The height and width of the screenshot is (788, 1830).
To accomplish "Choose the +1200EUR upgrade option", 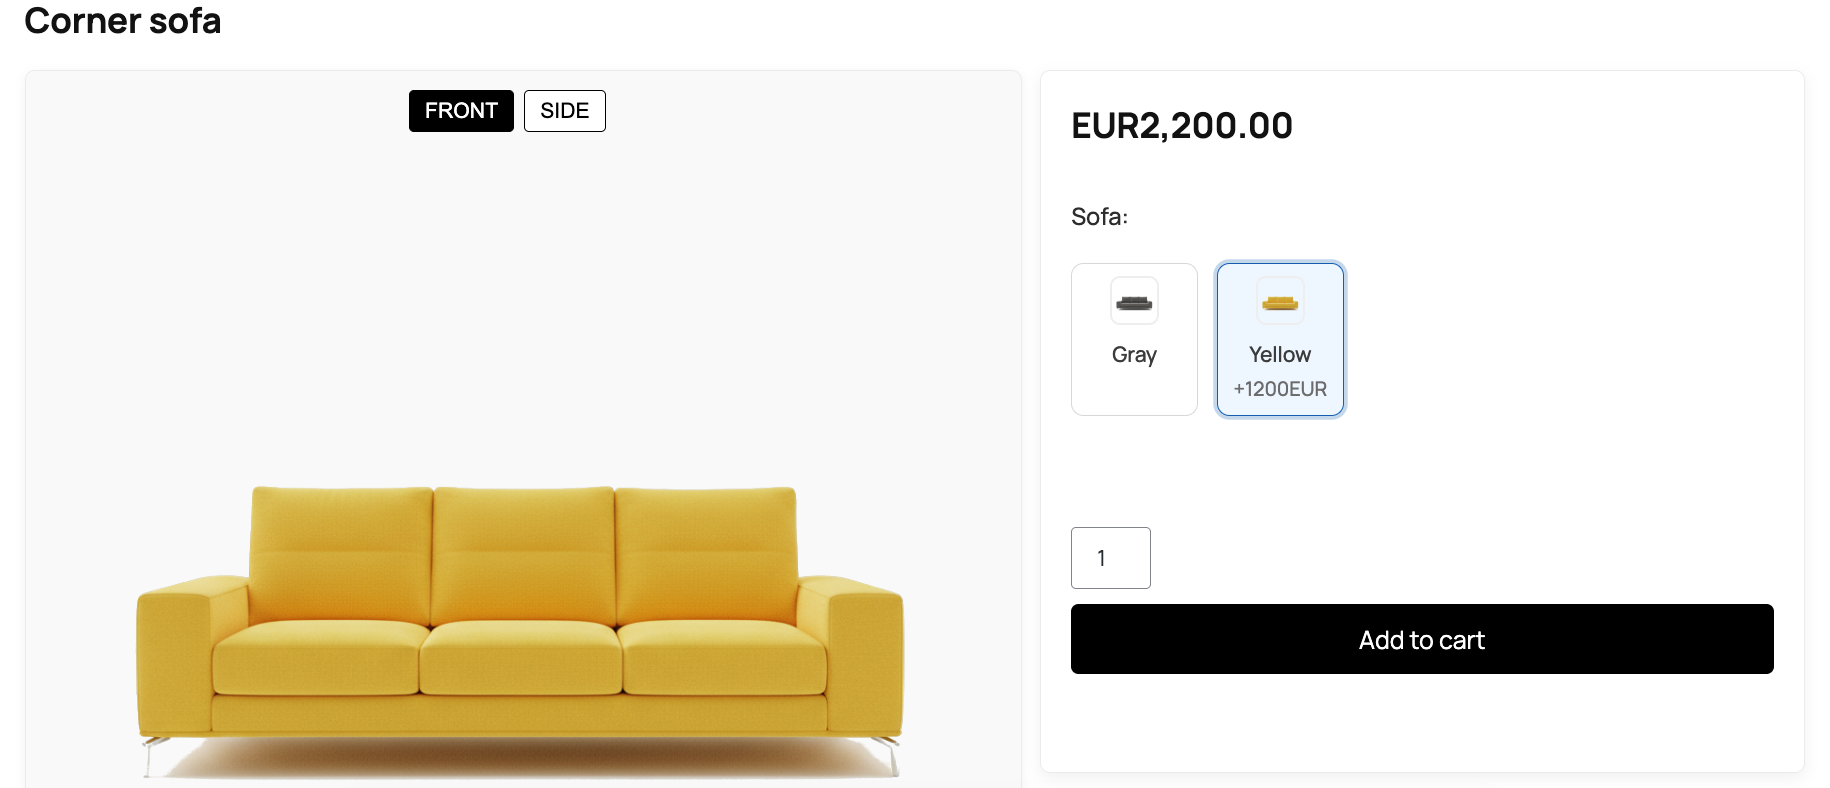I will (1280, 389).
